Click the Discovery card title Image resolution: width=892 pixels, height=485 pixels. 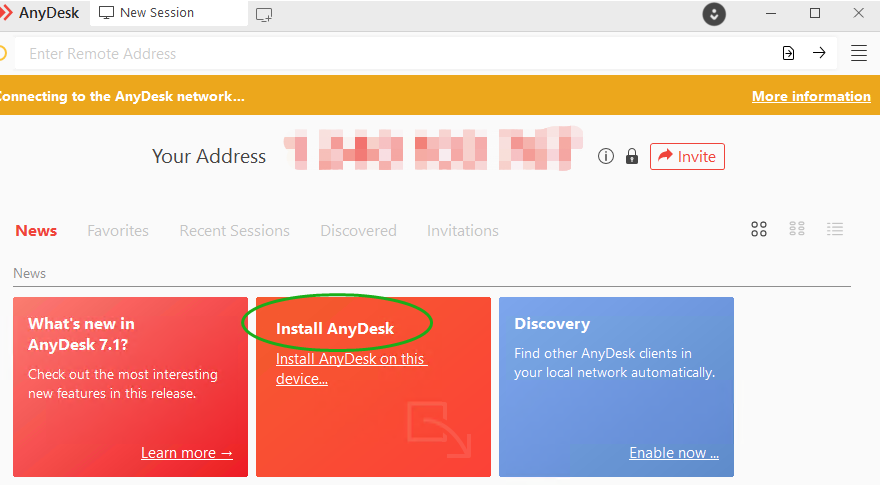[552, 324]
